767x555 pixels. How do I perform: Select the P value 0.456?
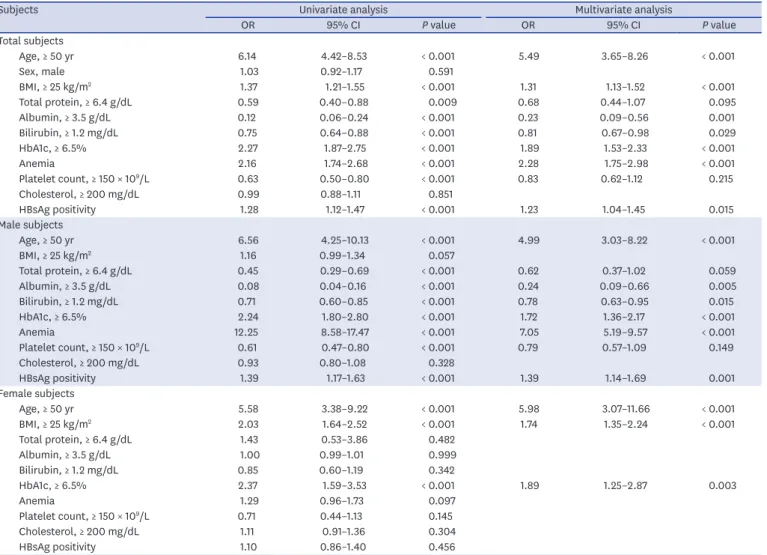tap(442, 547)
